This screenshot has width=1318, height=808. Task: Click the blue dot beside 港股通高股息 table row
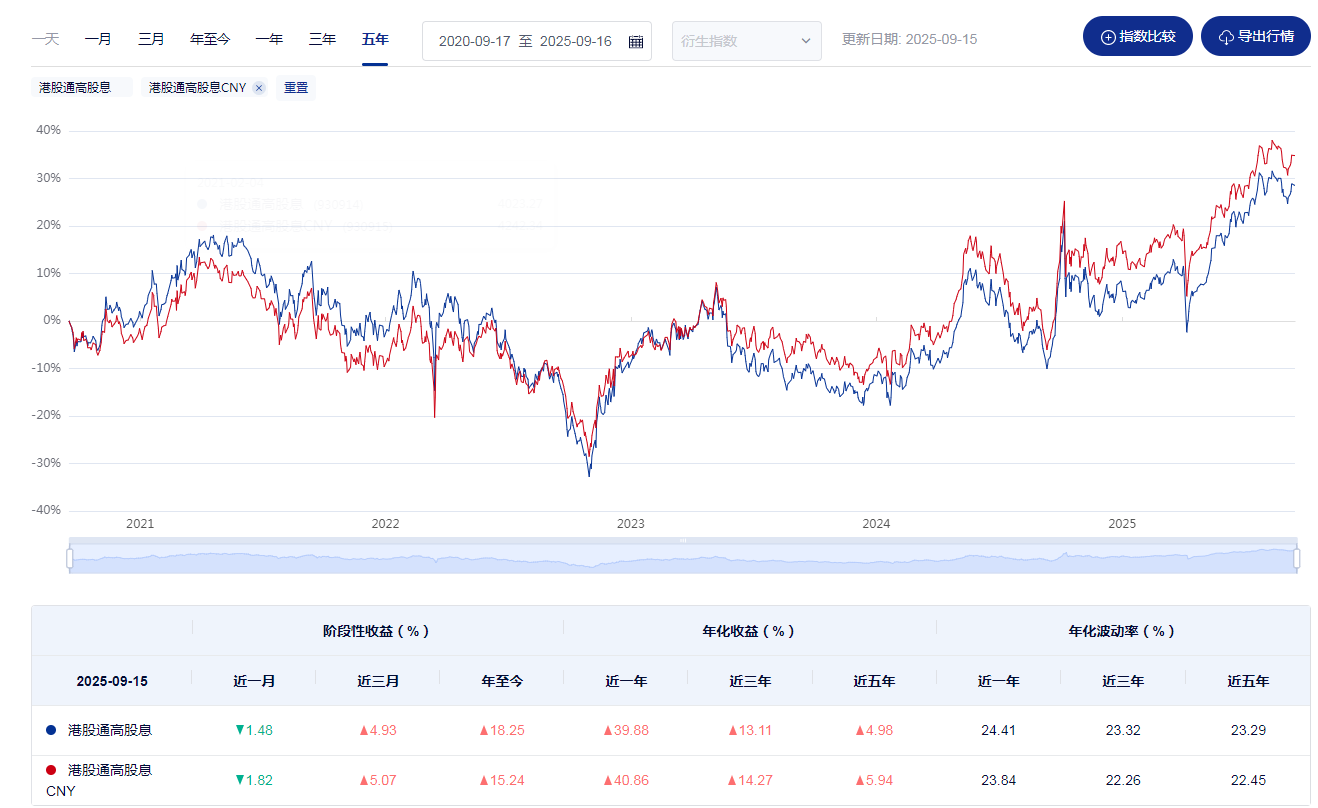(51, 730)
